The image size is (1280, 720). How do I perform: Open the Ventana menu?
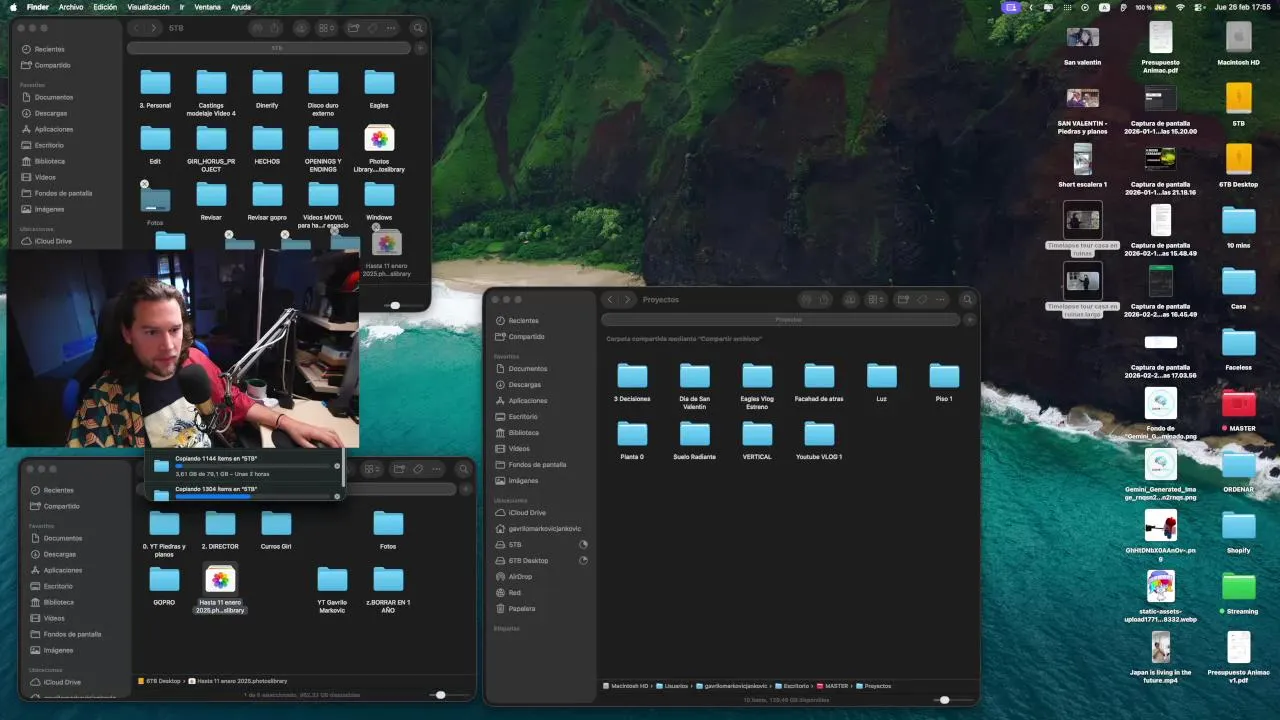(x=208, y=7)
